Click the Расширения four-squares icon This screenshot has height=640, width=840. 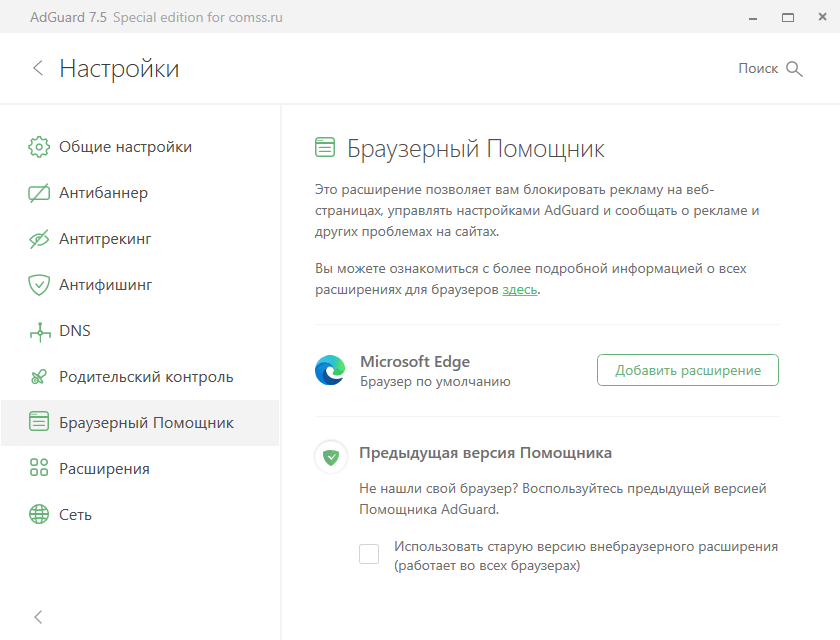[39, 469]
